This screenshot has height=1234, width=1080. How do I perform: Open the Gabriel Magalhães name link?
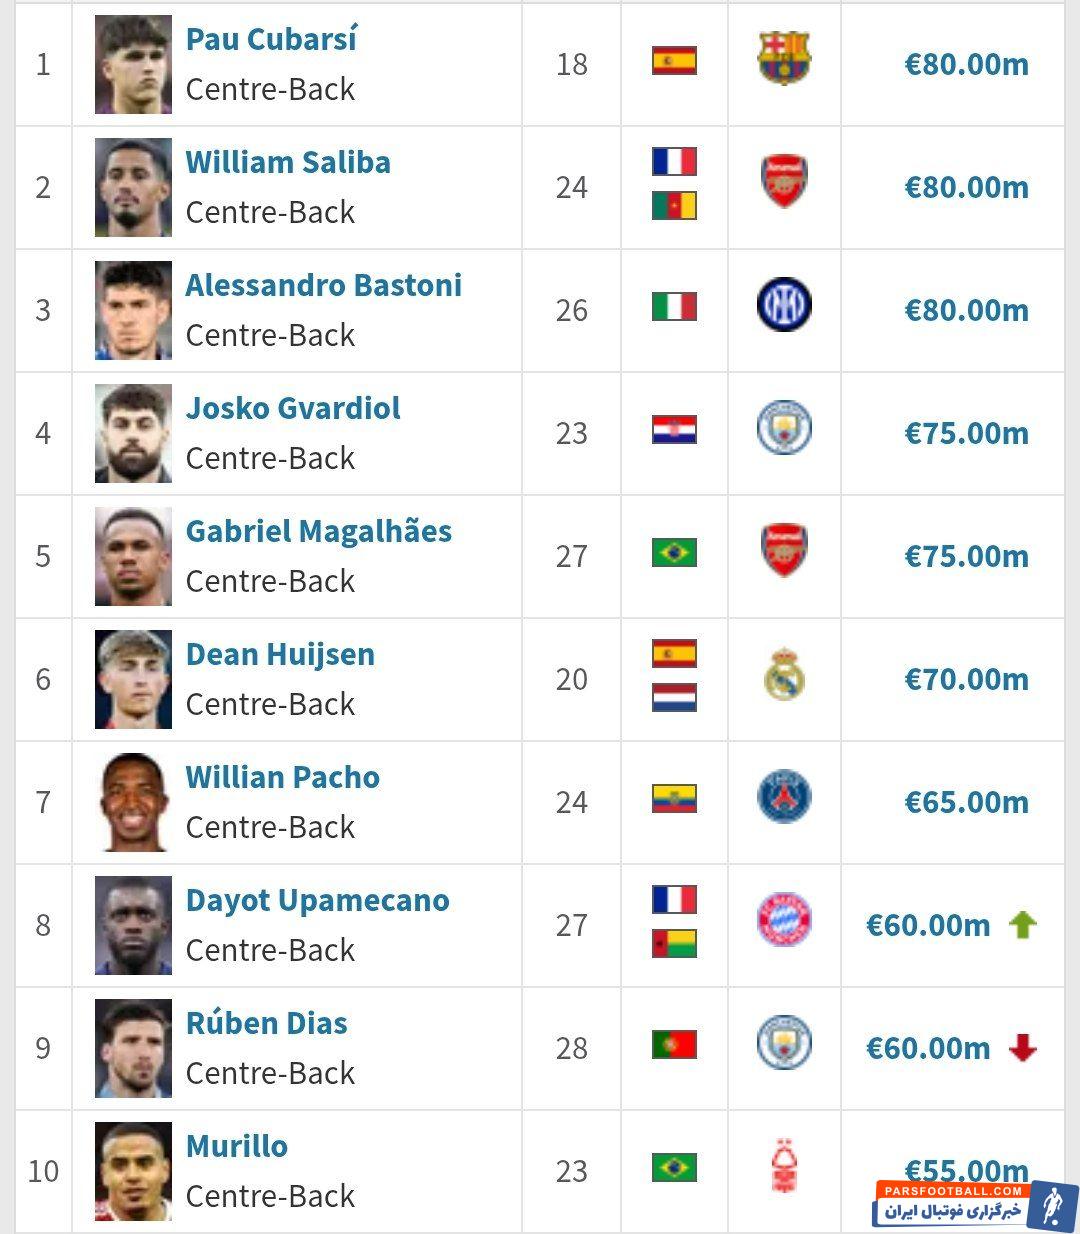[318, 532]
